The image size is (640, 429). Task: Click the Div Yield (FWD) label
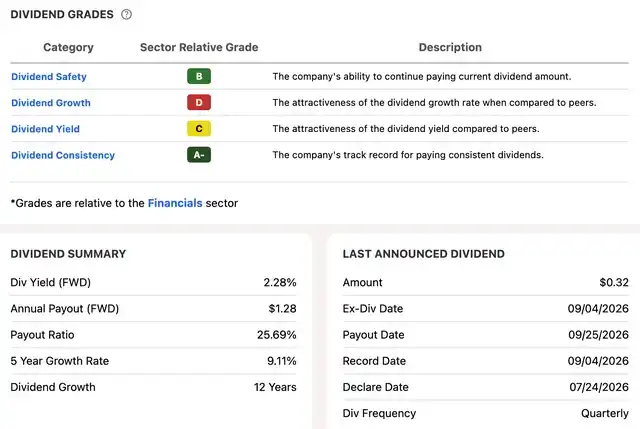click(x=51, y=282)
